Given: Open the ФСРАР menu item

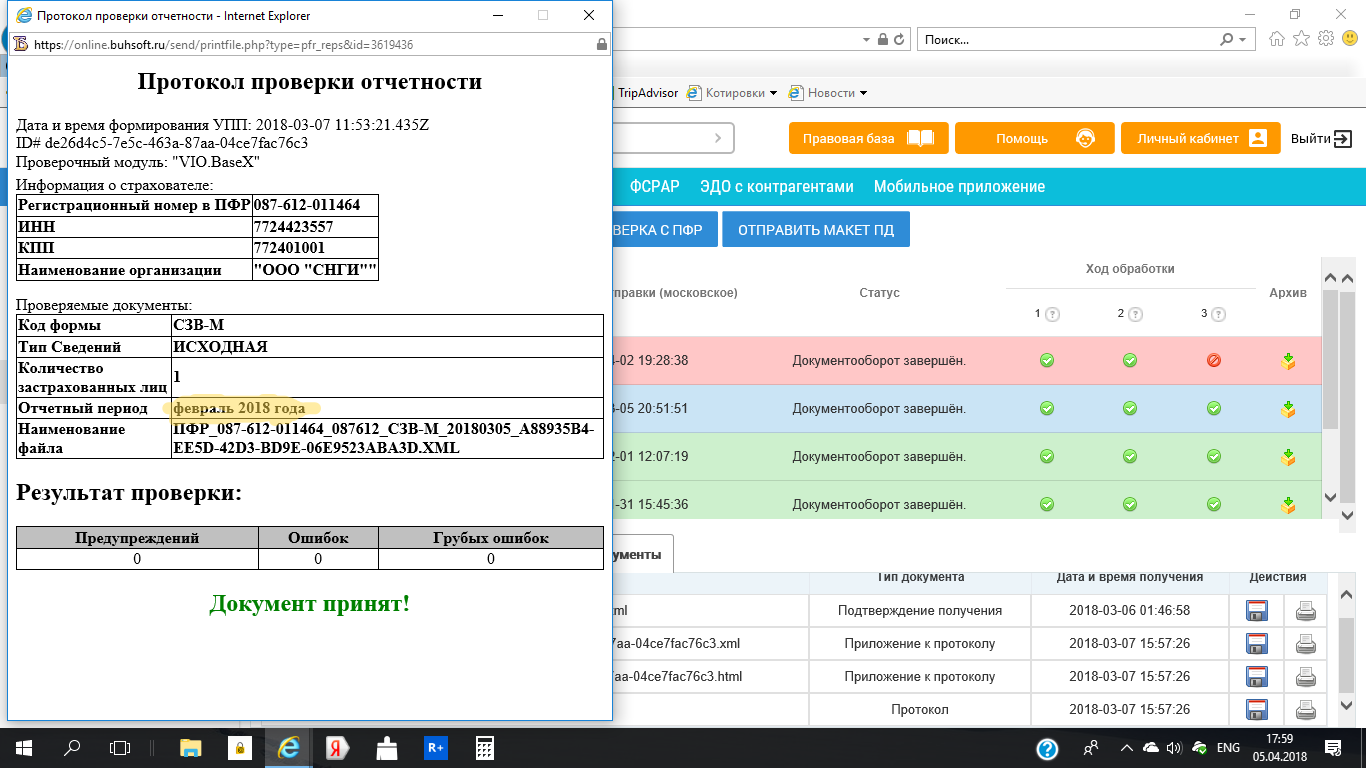Looking at the screenshot, I should click(654, 187).
